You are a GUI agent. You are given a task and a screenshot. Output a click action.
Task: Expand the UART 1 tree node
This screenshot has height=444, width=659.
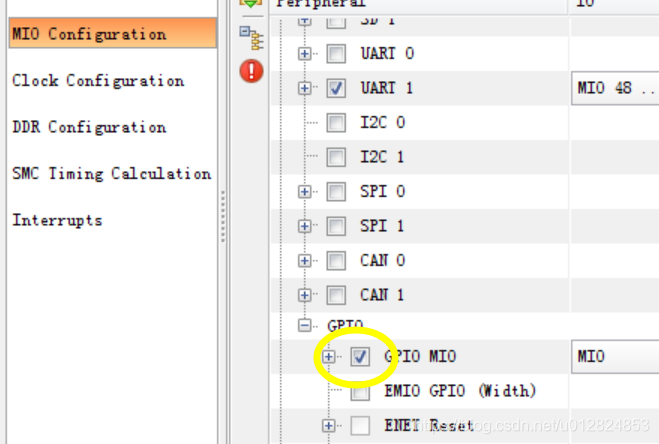(x=304, y=88)
